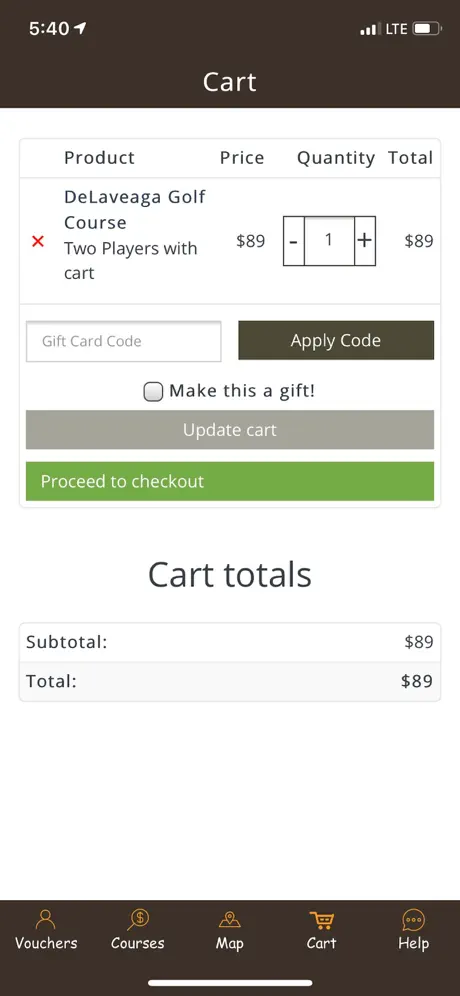Open the Help tab chat bubble icon
460x996 pixels.
pos(414,920)
